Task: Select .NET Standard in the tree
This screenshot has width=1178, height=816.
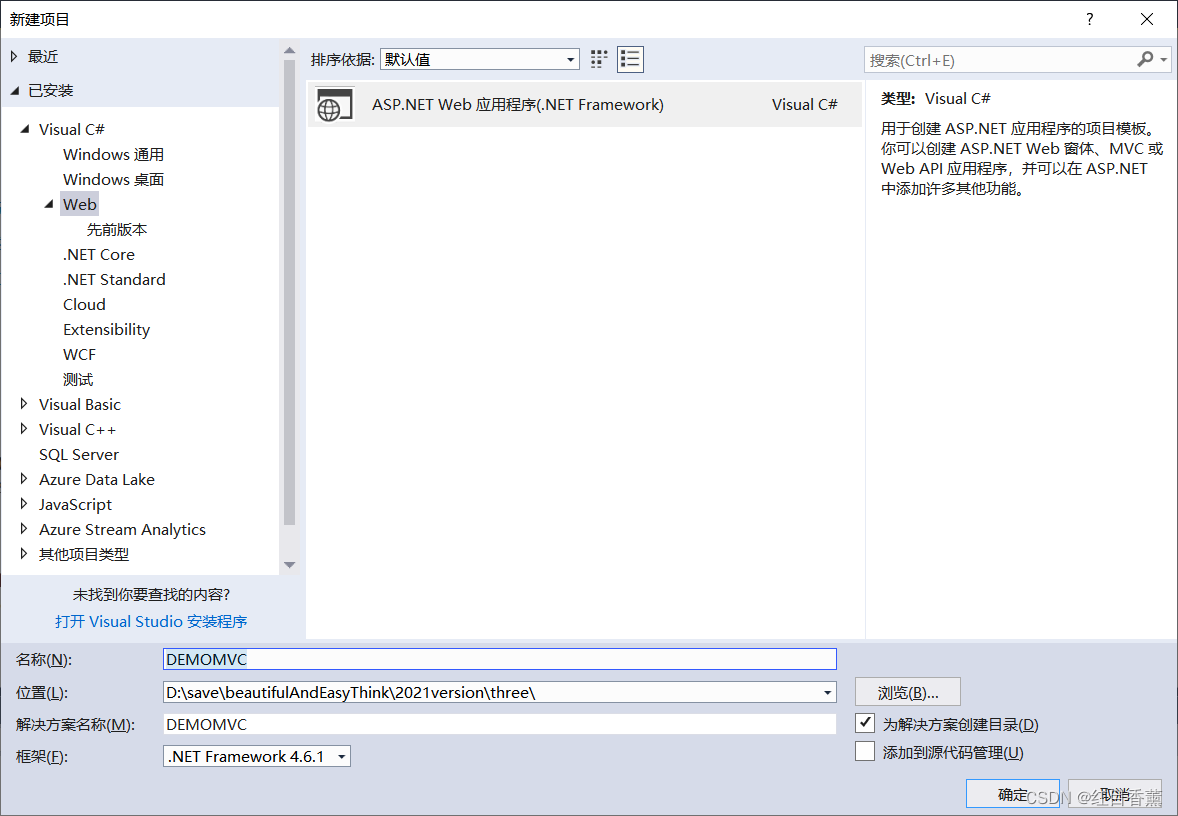Action: [x=114, y=280]
